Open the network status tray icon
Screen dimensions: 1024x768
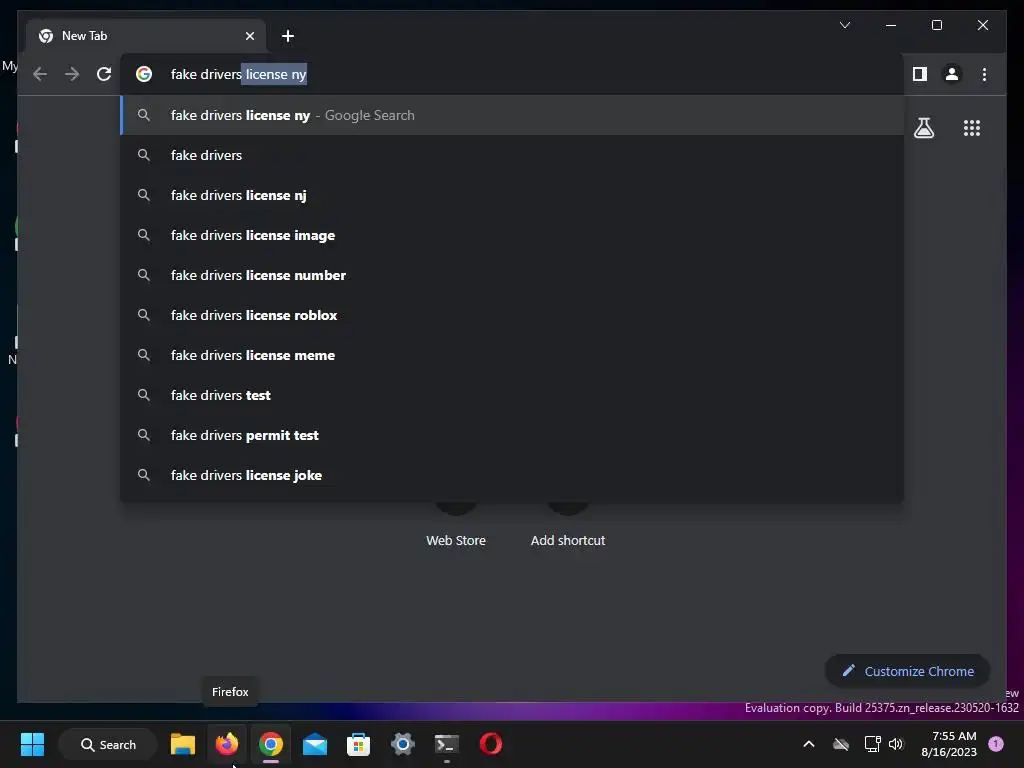click(872, 744)
